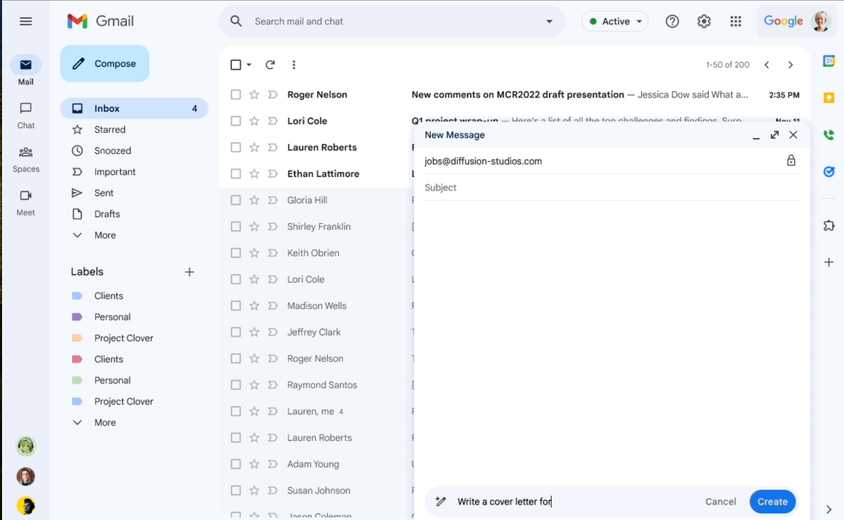Screen dimensions: 844x520
Task: Open the first Project Clover label with orange tag
Action: [x=123, y=338]
